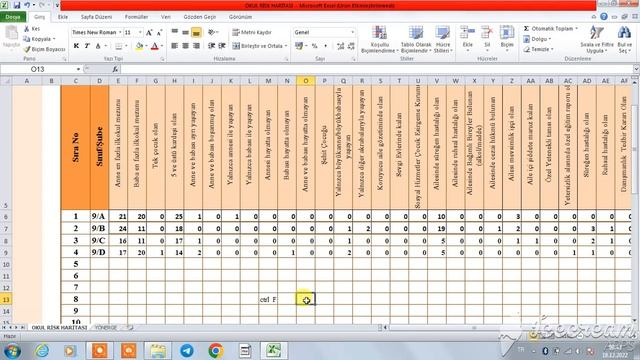The height and width of the screenshot is (360, 640).
Task: Open the Name Box dropdown arrow
Action: (x=78, y=69)
